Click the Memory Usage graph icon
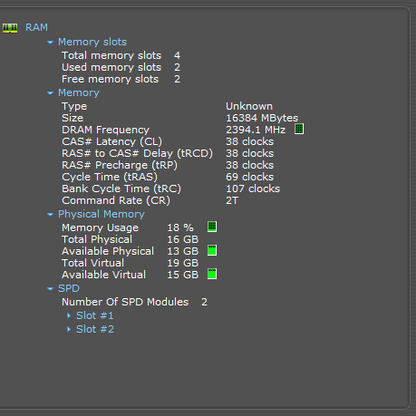The width and height of the screenshot is (416, 416). [212, 227]
